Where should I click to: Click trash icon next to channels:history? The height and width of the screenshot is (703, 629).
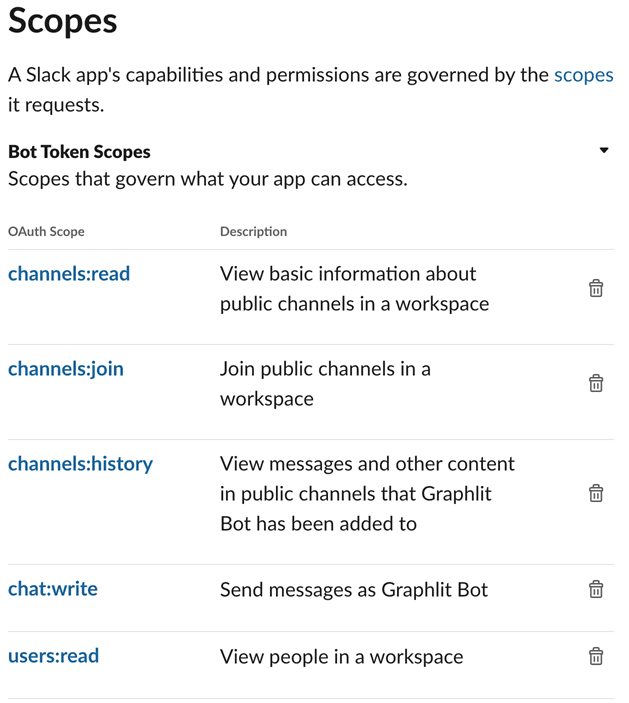[596, 493]
